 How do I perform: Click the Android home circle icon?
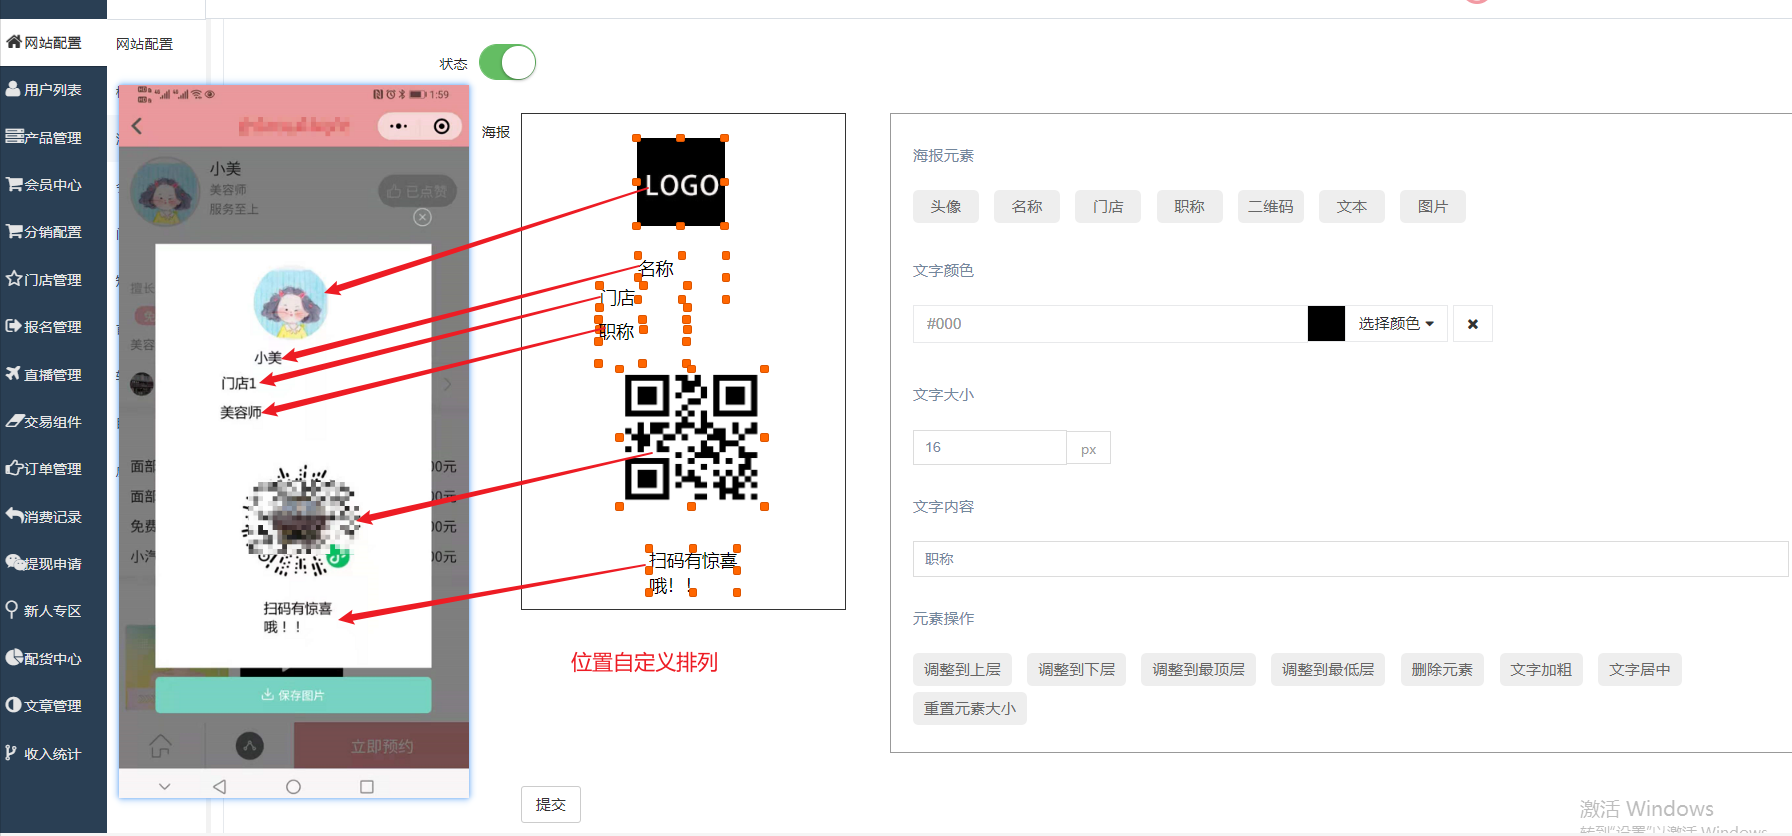pyautogui.click(x=293, y=787)
